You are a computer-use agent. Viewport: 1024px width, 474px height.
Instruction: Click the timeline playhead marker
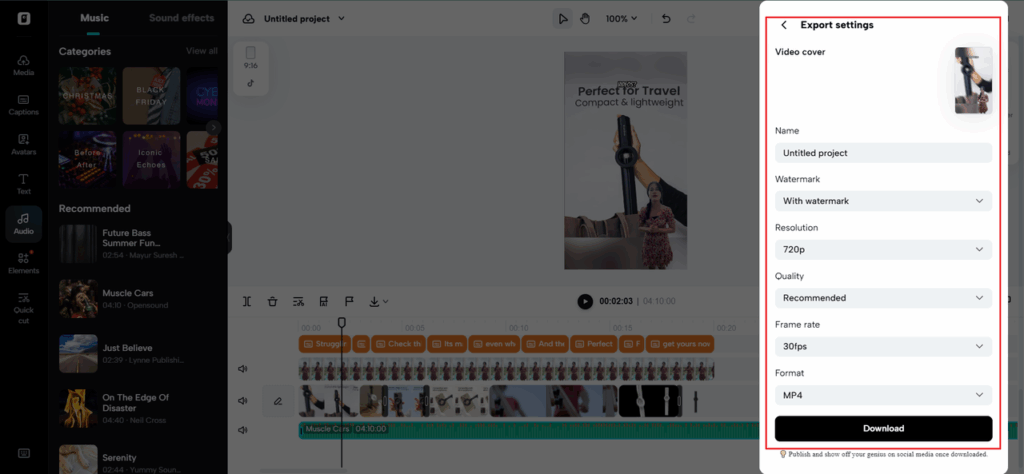click(341, 323)
